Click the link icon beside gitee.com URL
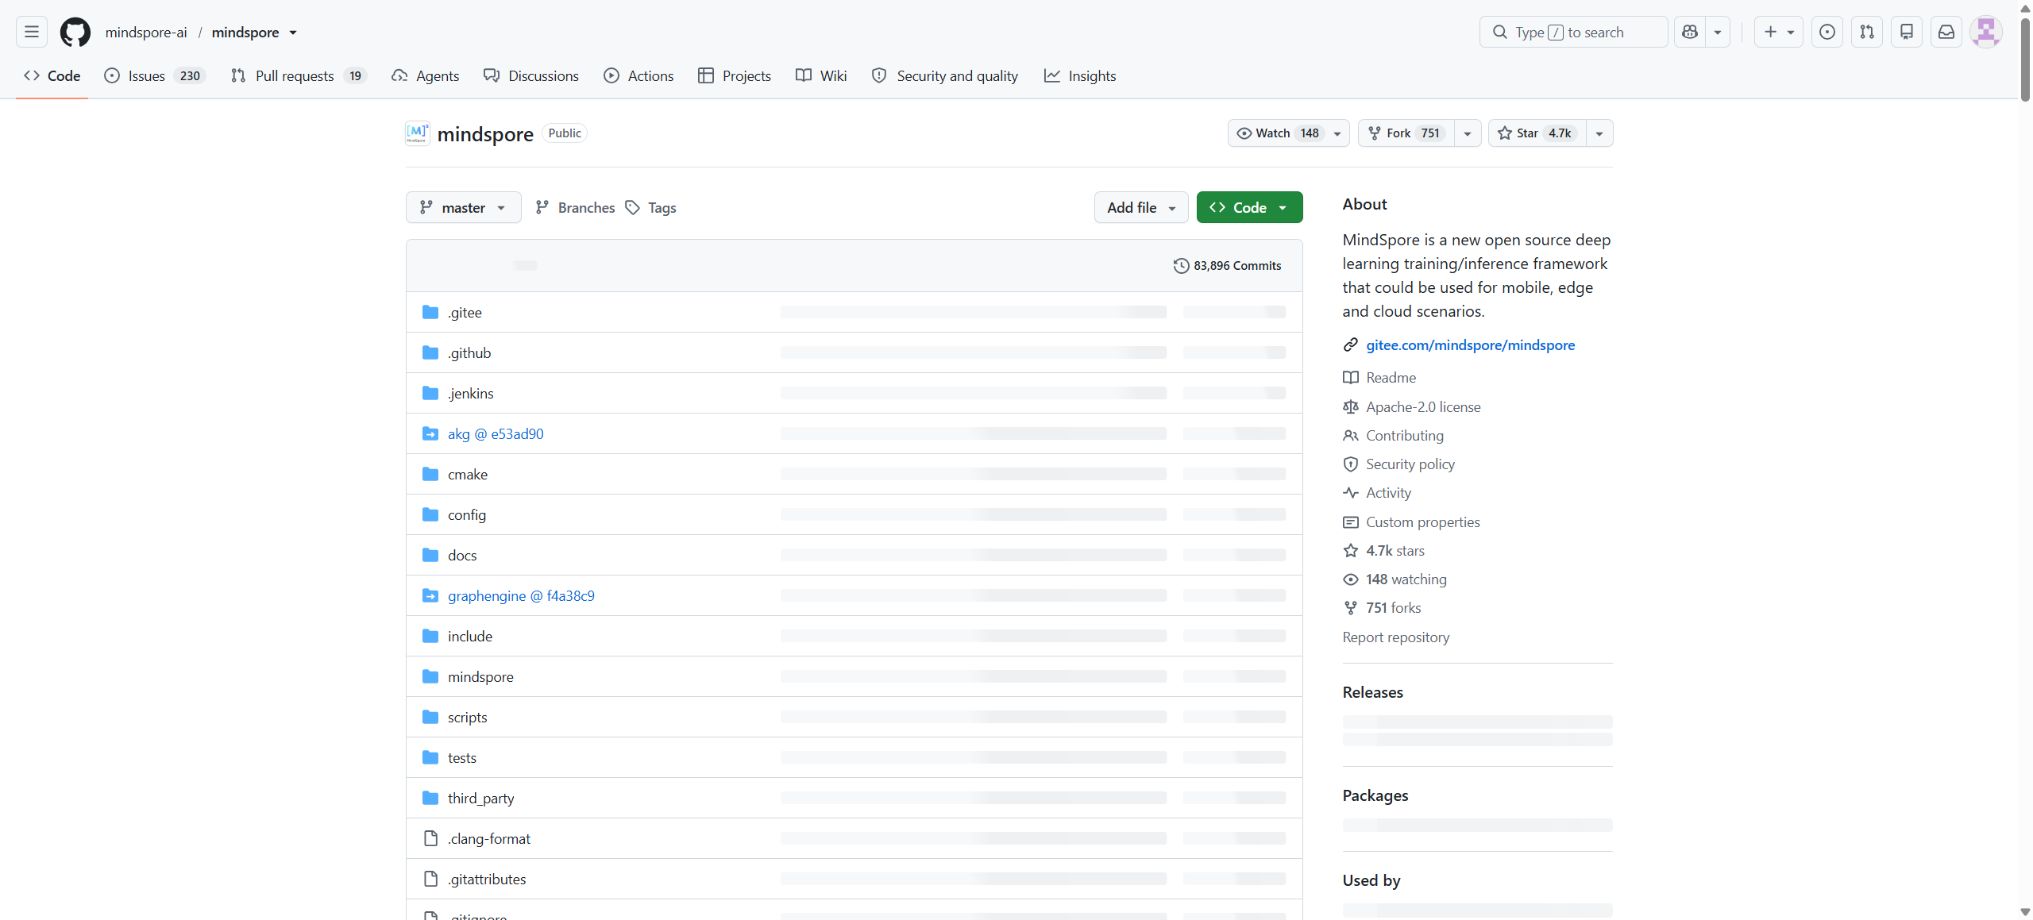Screen dimensions: 2033x920 [x=1351, y=345]
